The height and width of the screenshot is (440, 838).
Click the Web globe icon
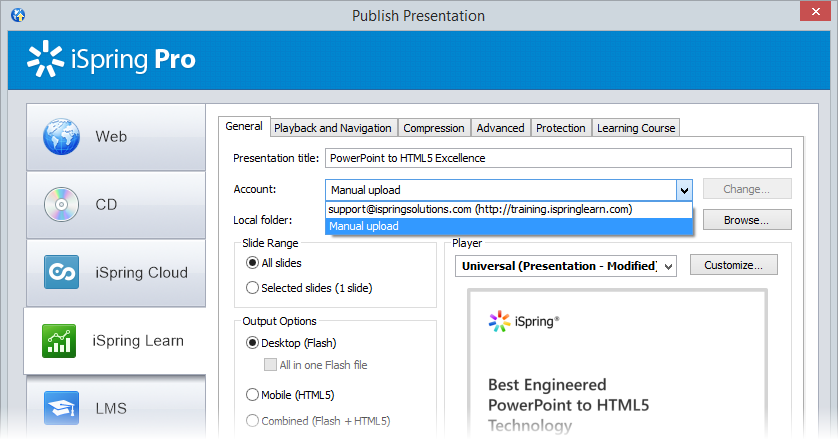tap(61, 137)
